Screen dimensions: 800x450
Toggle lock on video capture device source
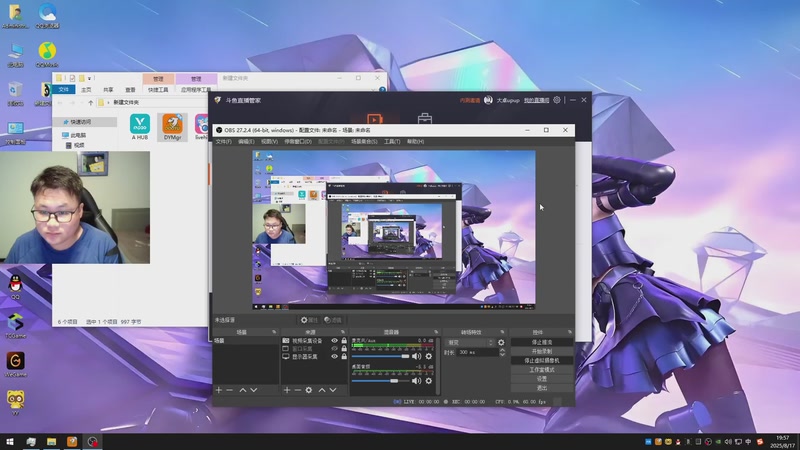[x=344, y=340]
